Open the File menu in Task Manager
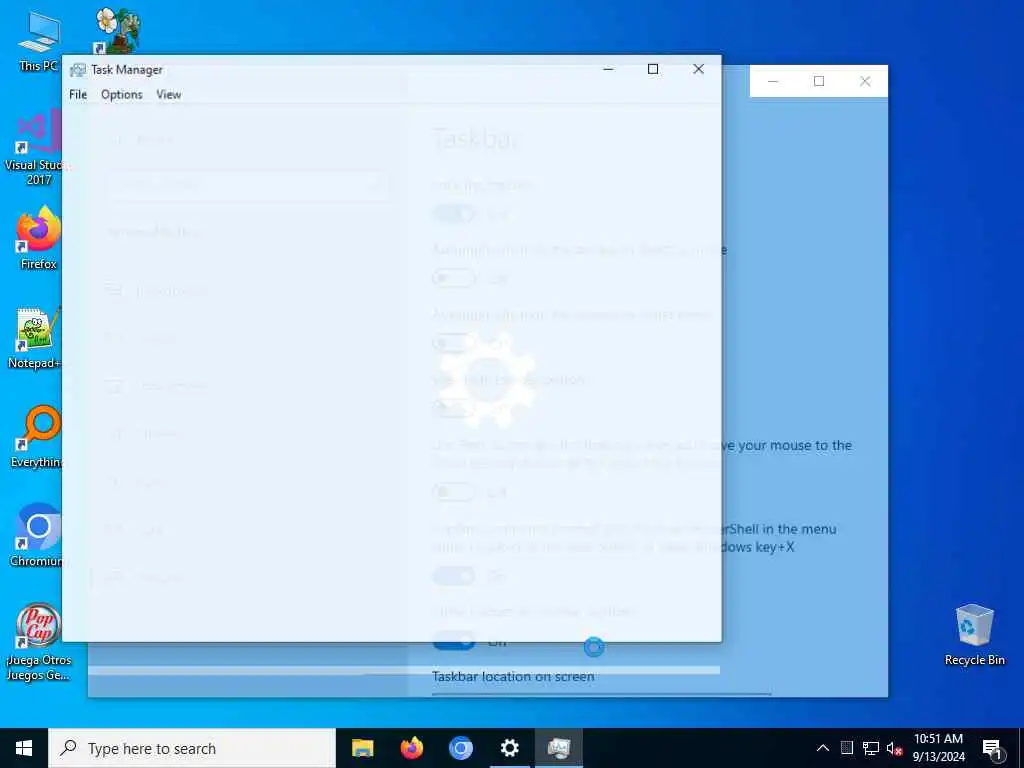1024x768 pixels. coord(78,95)
